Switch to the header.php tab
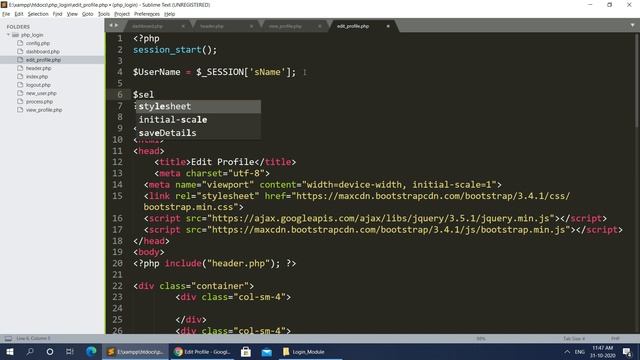The height and width of the screenshot is (360, 640). click(x=211, y=26)
